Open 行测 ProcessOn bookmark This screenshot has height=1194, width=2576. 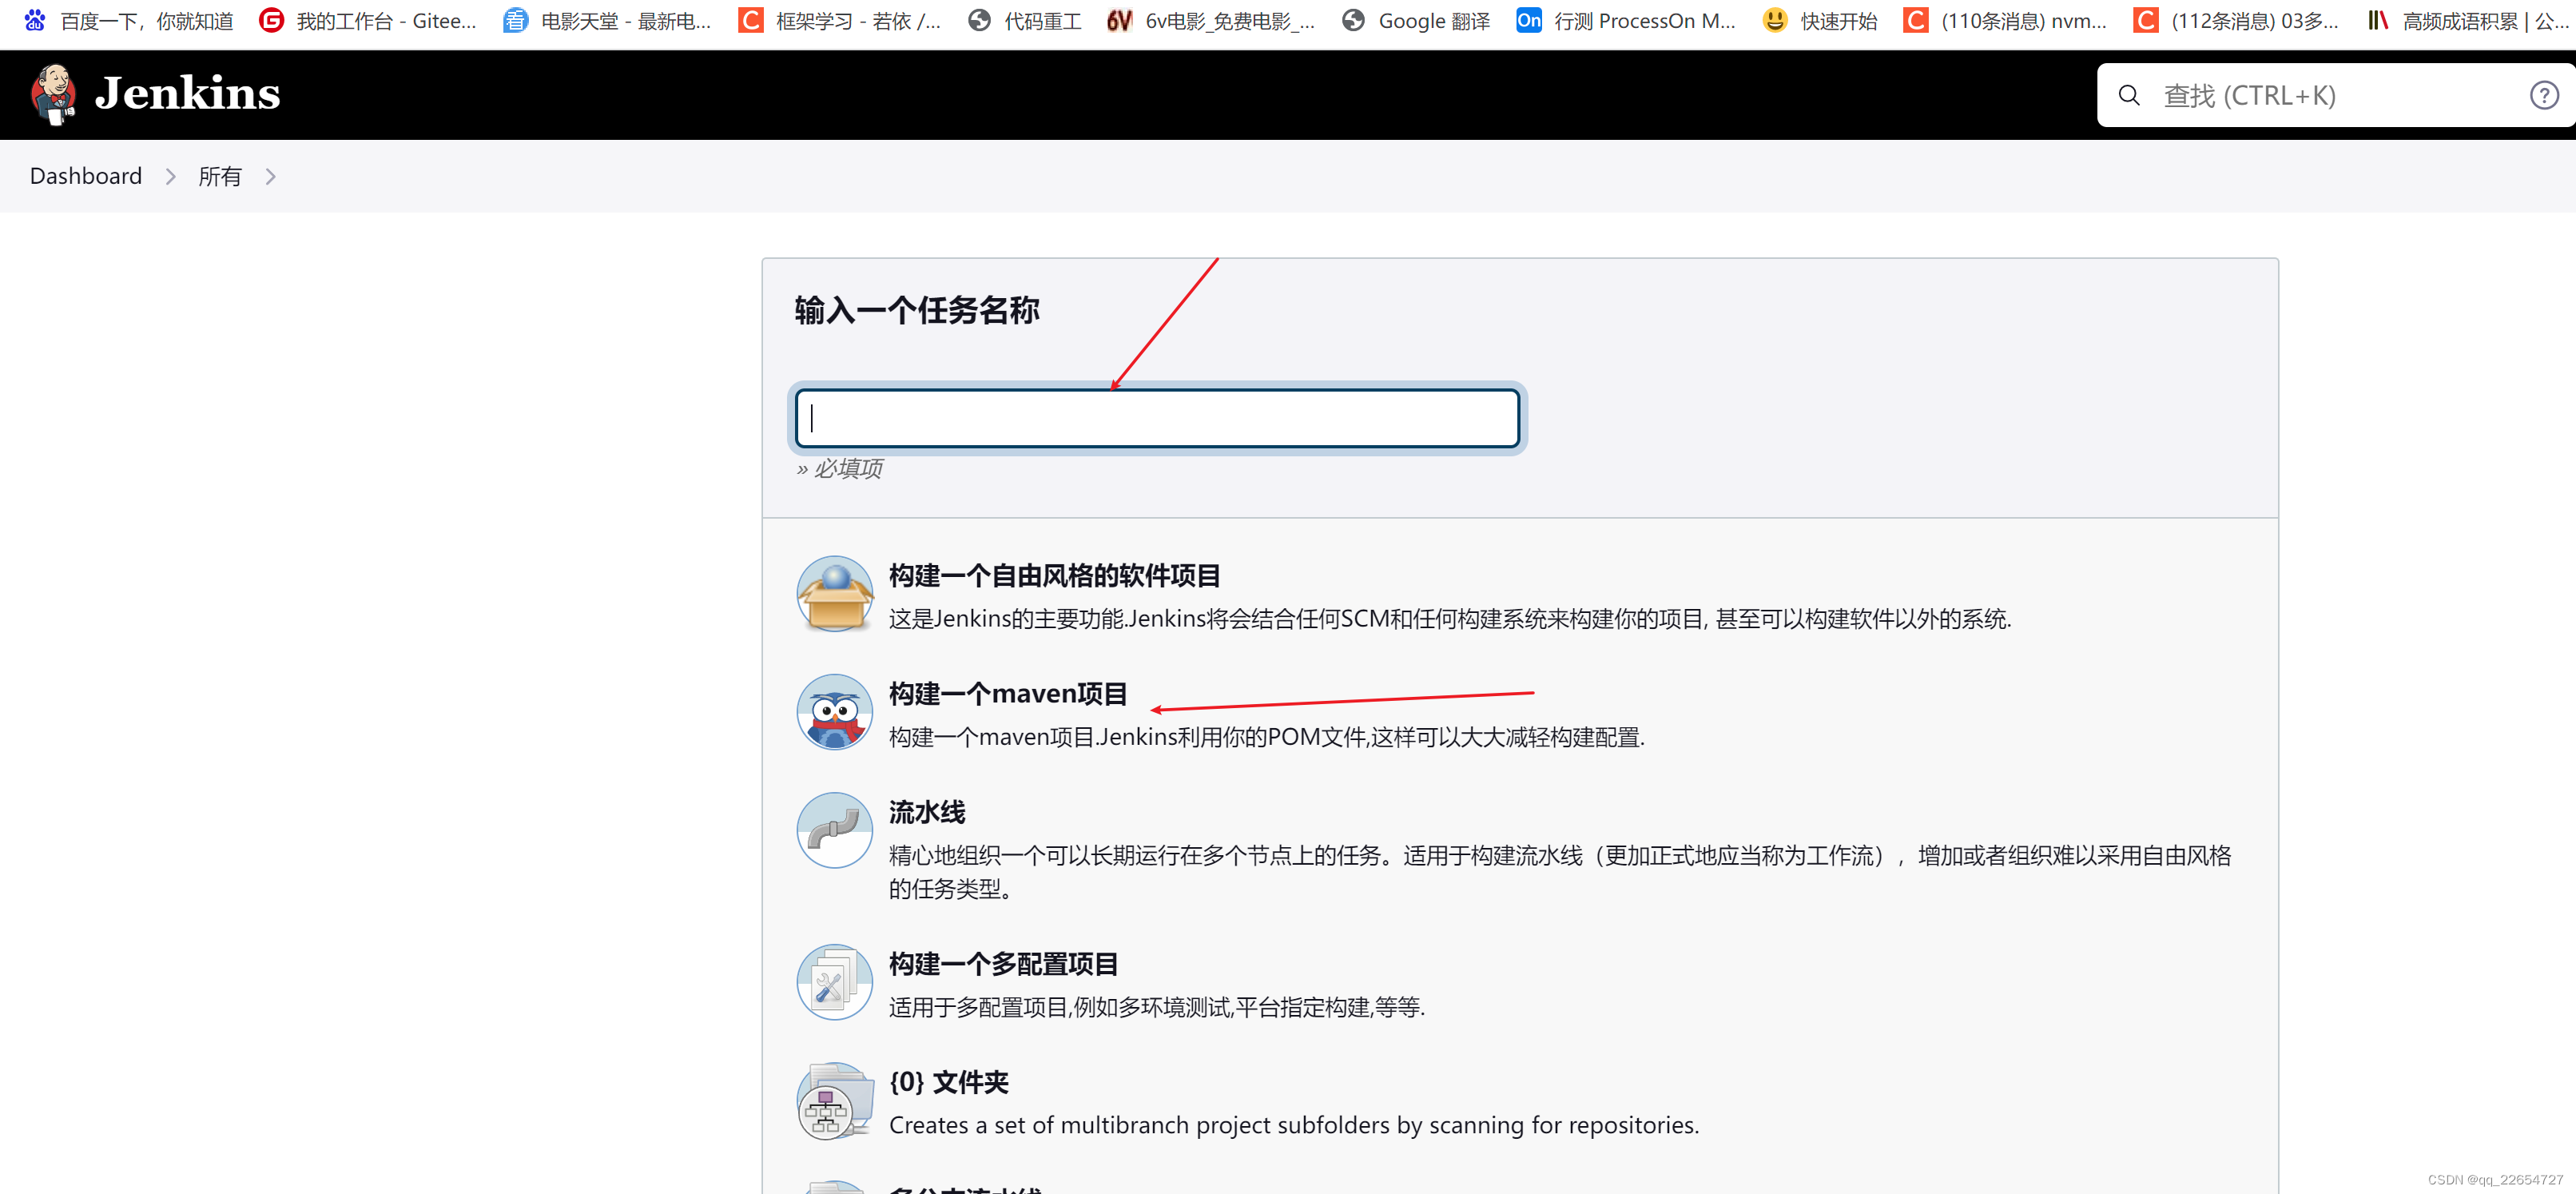[1626, 21]
